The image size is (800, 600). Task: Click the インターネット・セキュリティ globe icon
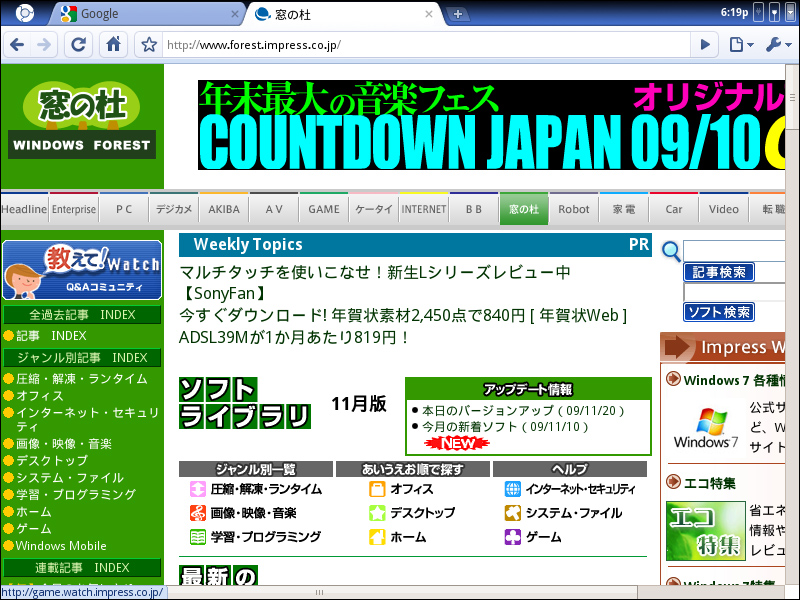(513, 489)
